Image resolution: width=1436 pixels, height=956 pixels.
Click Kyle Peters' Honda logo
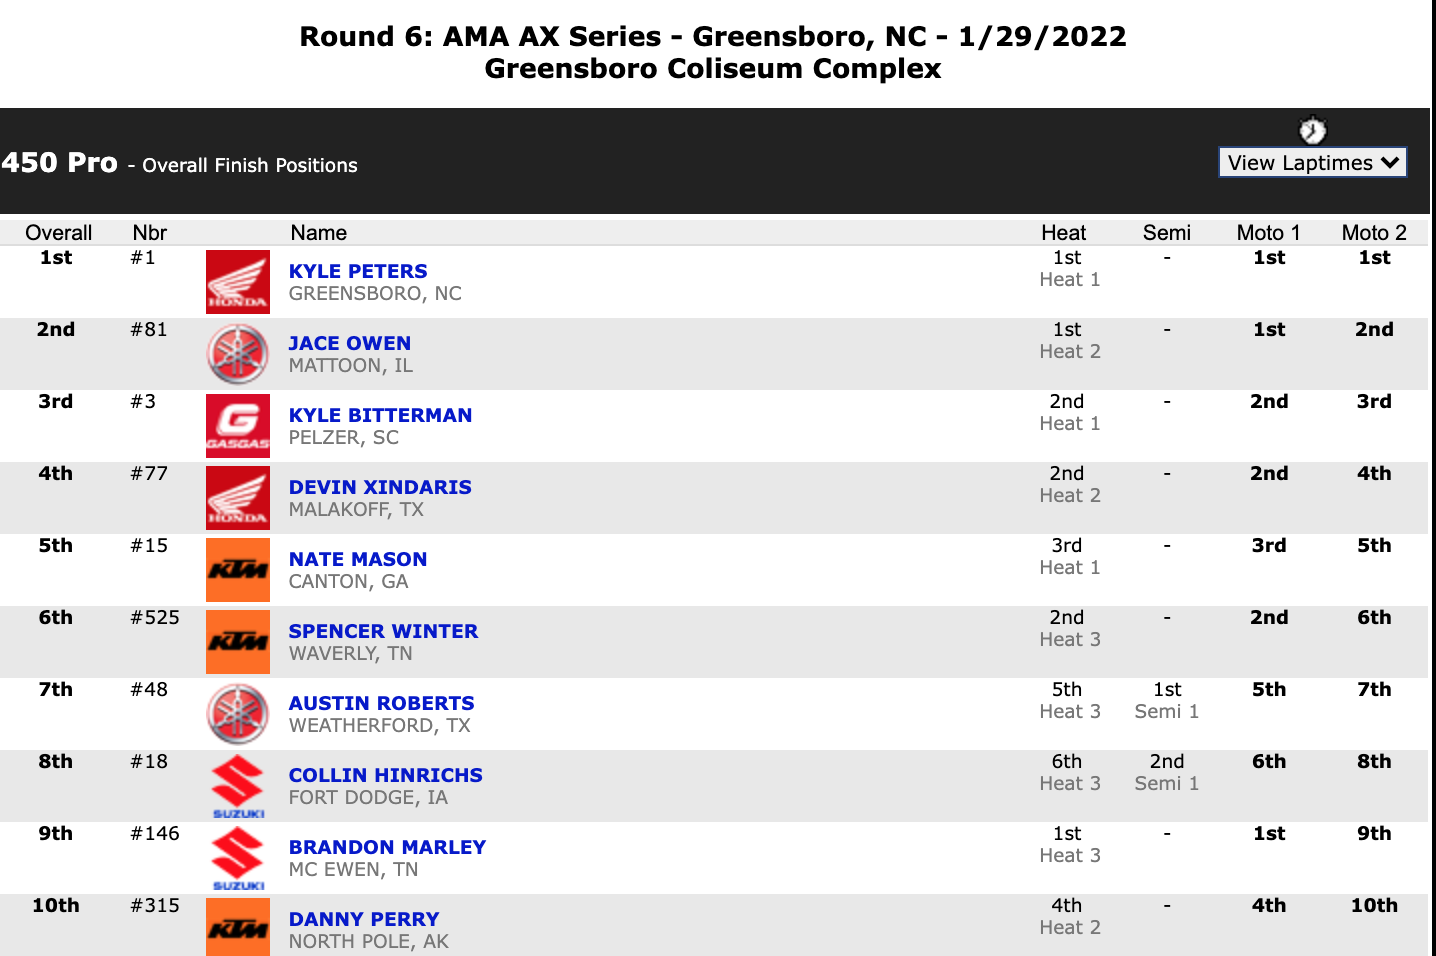238,282
